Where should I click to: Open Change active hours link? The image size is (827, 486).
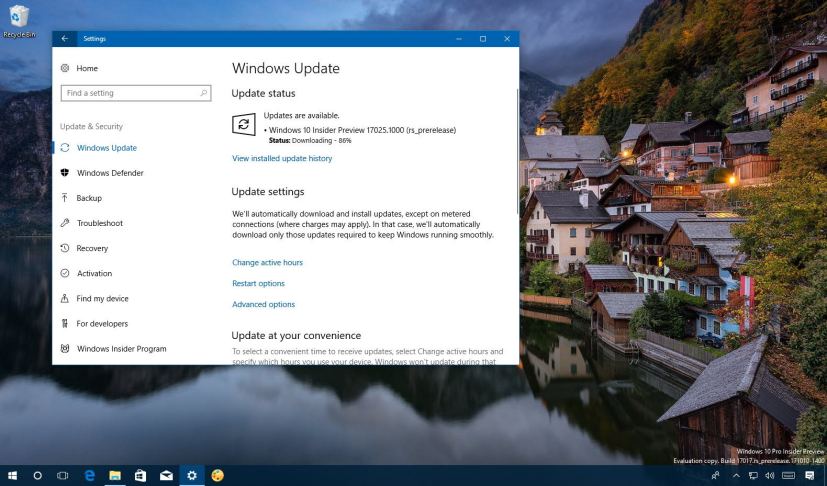click(267, 262)
